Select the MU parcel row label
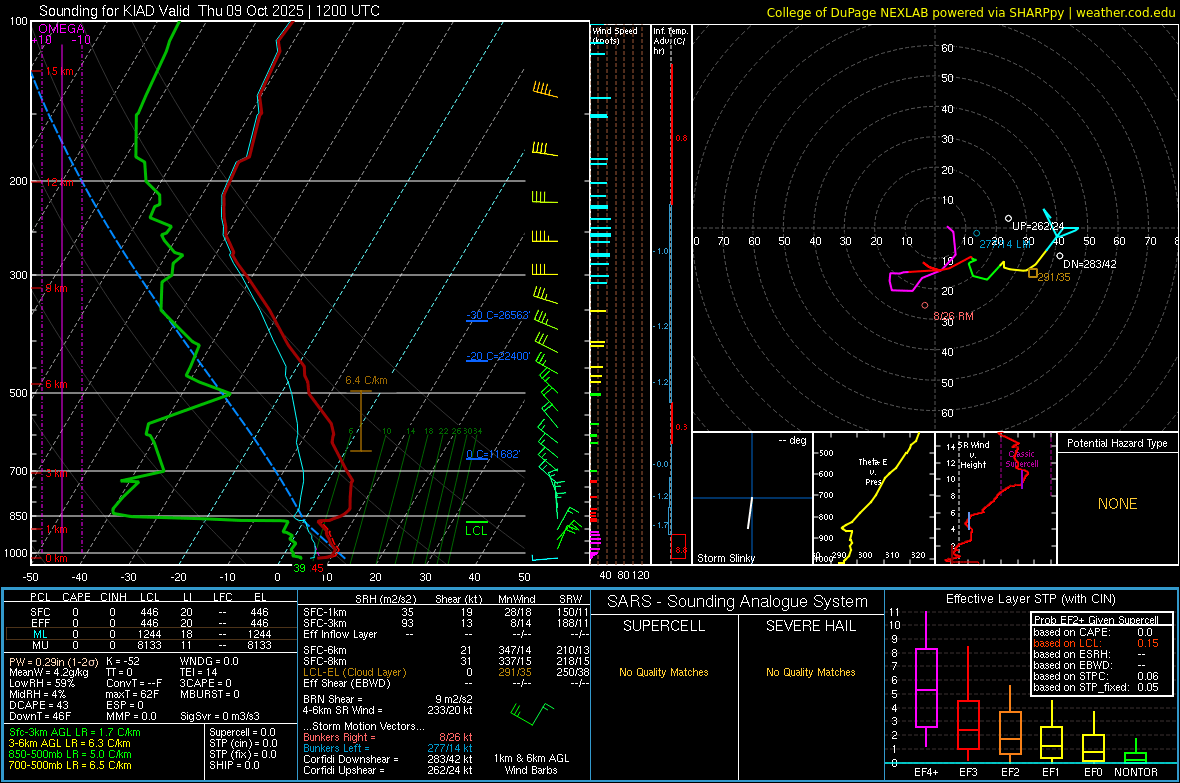Viewport: 1180px width, 783px height. tap(40, 645)
